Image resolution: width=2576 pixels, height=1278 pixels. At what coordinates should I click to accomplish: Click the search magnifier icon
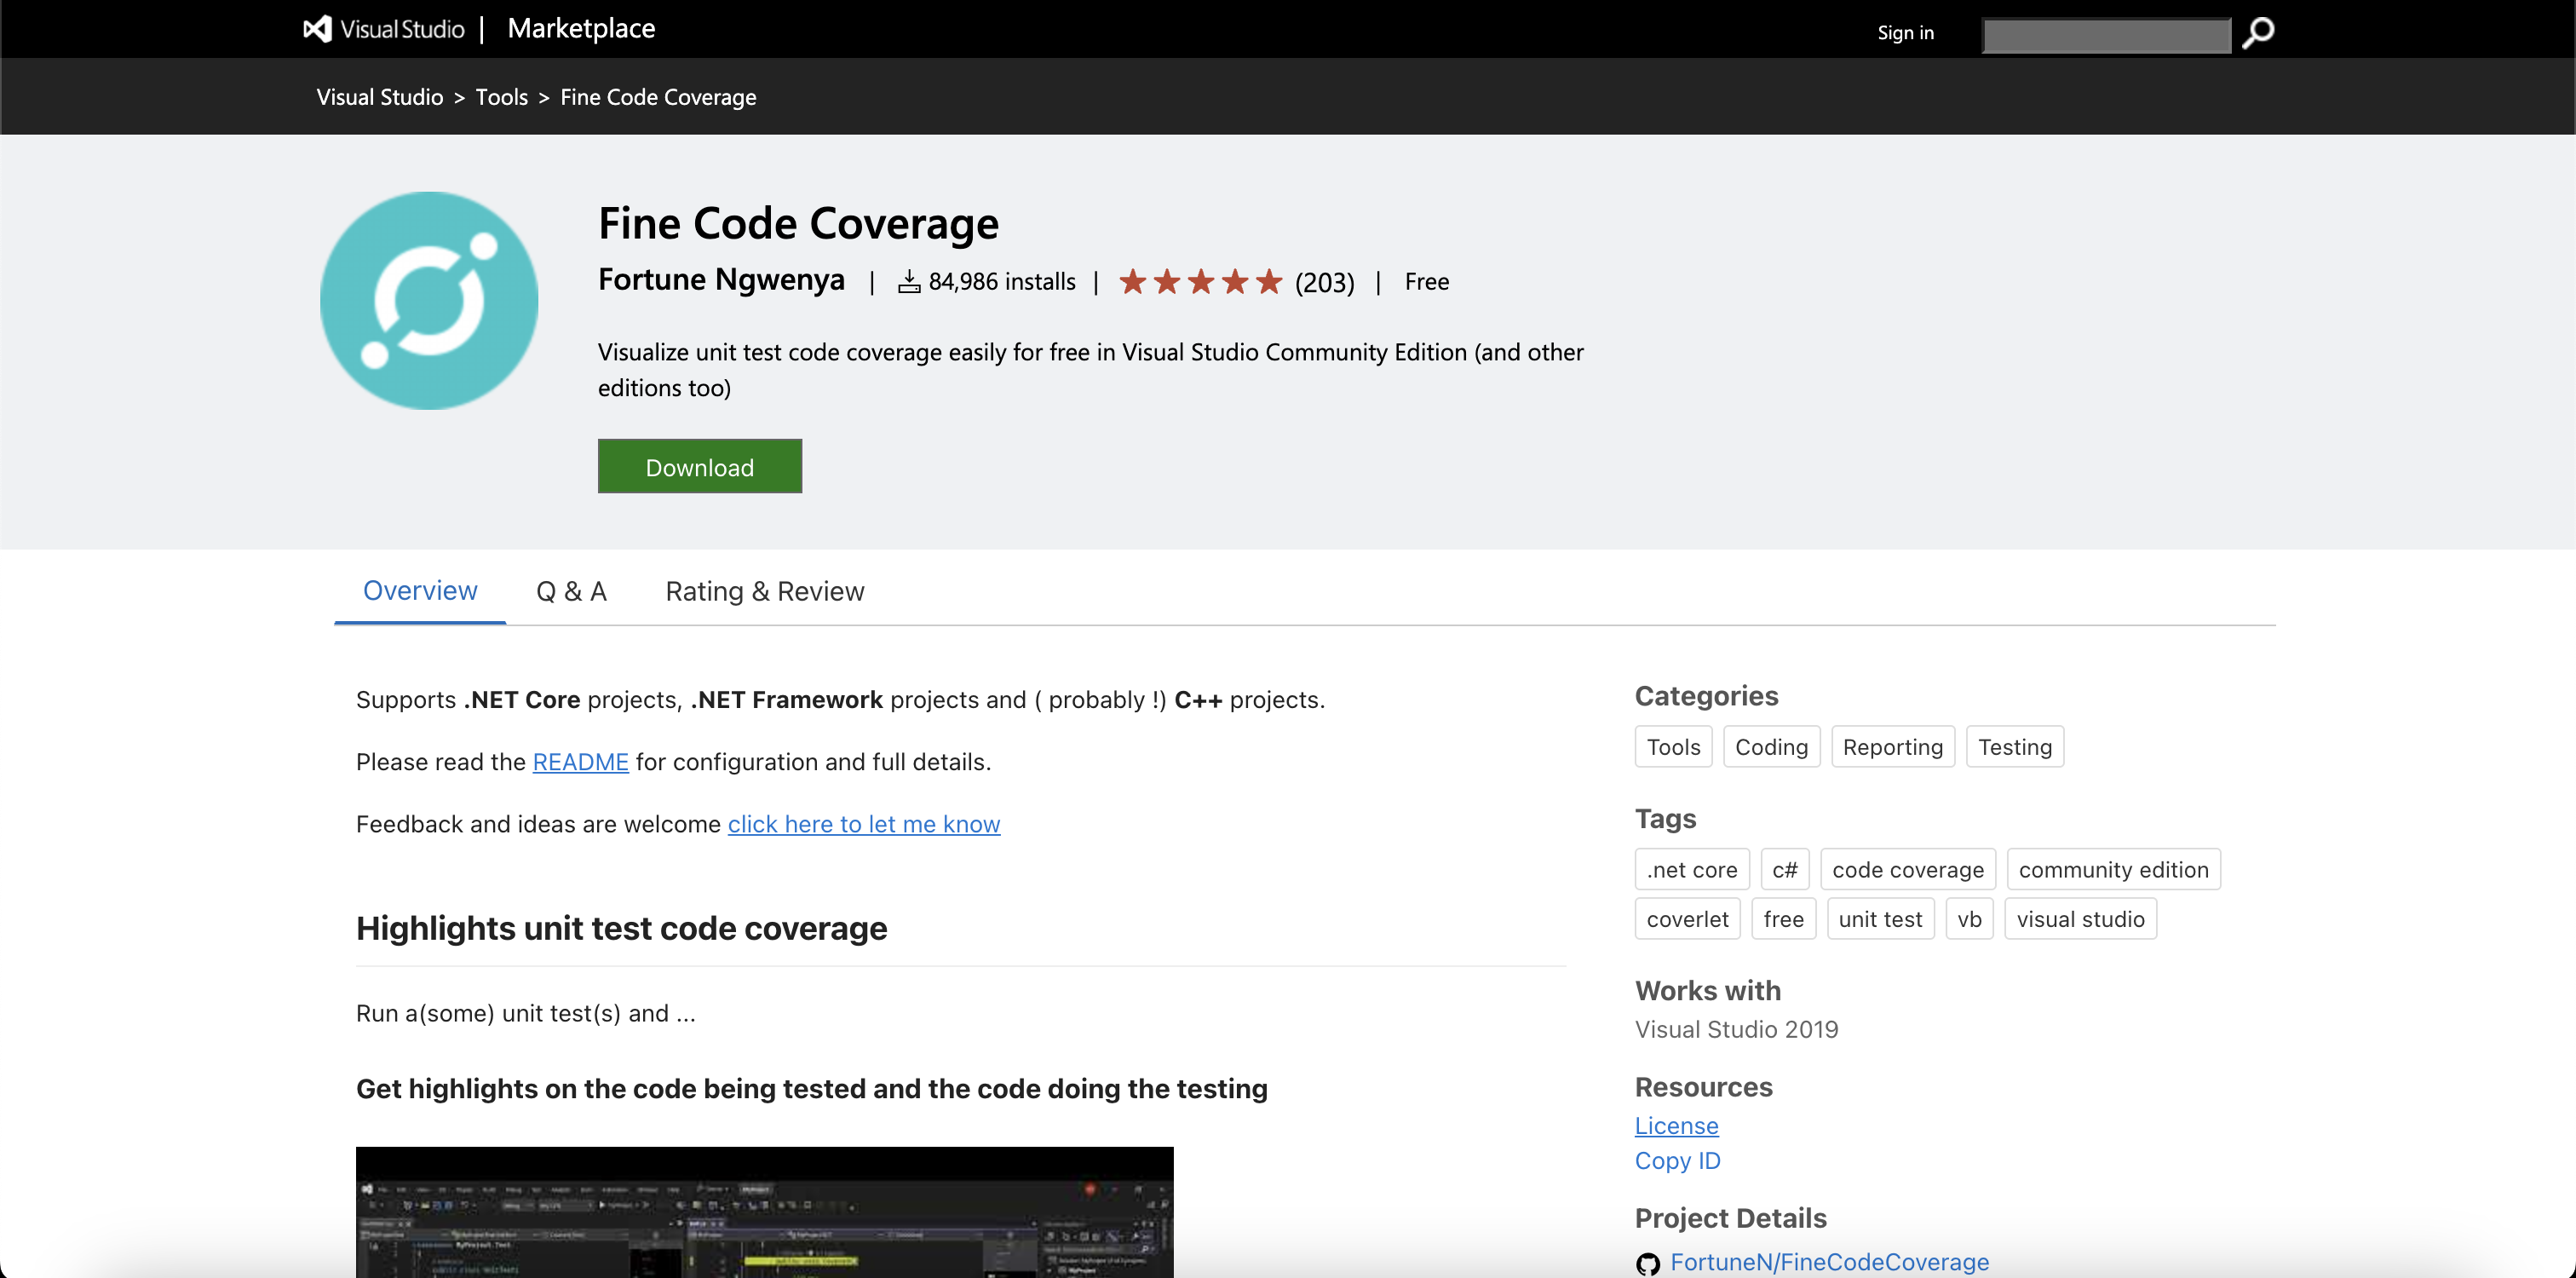pos(2258,33)
